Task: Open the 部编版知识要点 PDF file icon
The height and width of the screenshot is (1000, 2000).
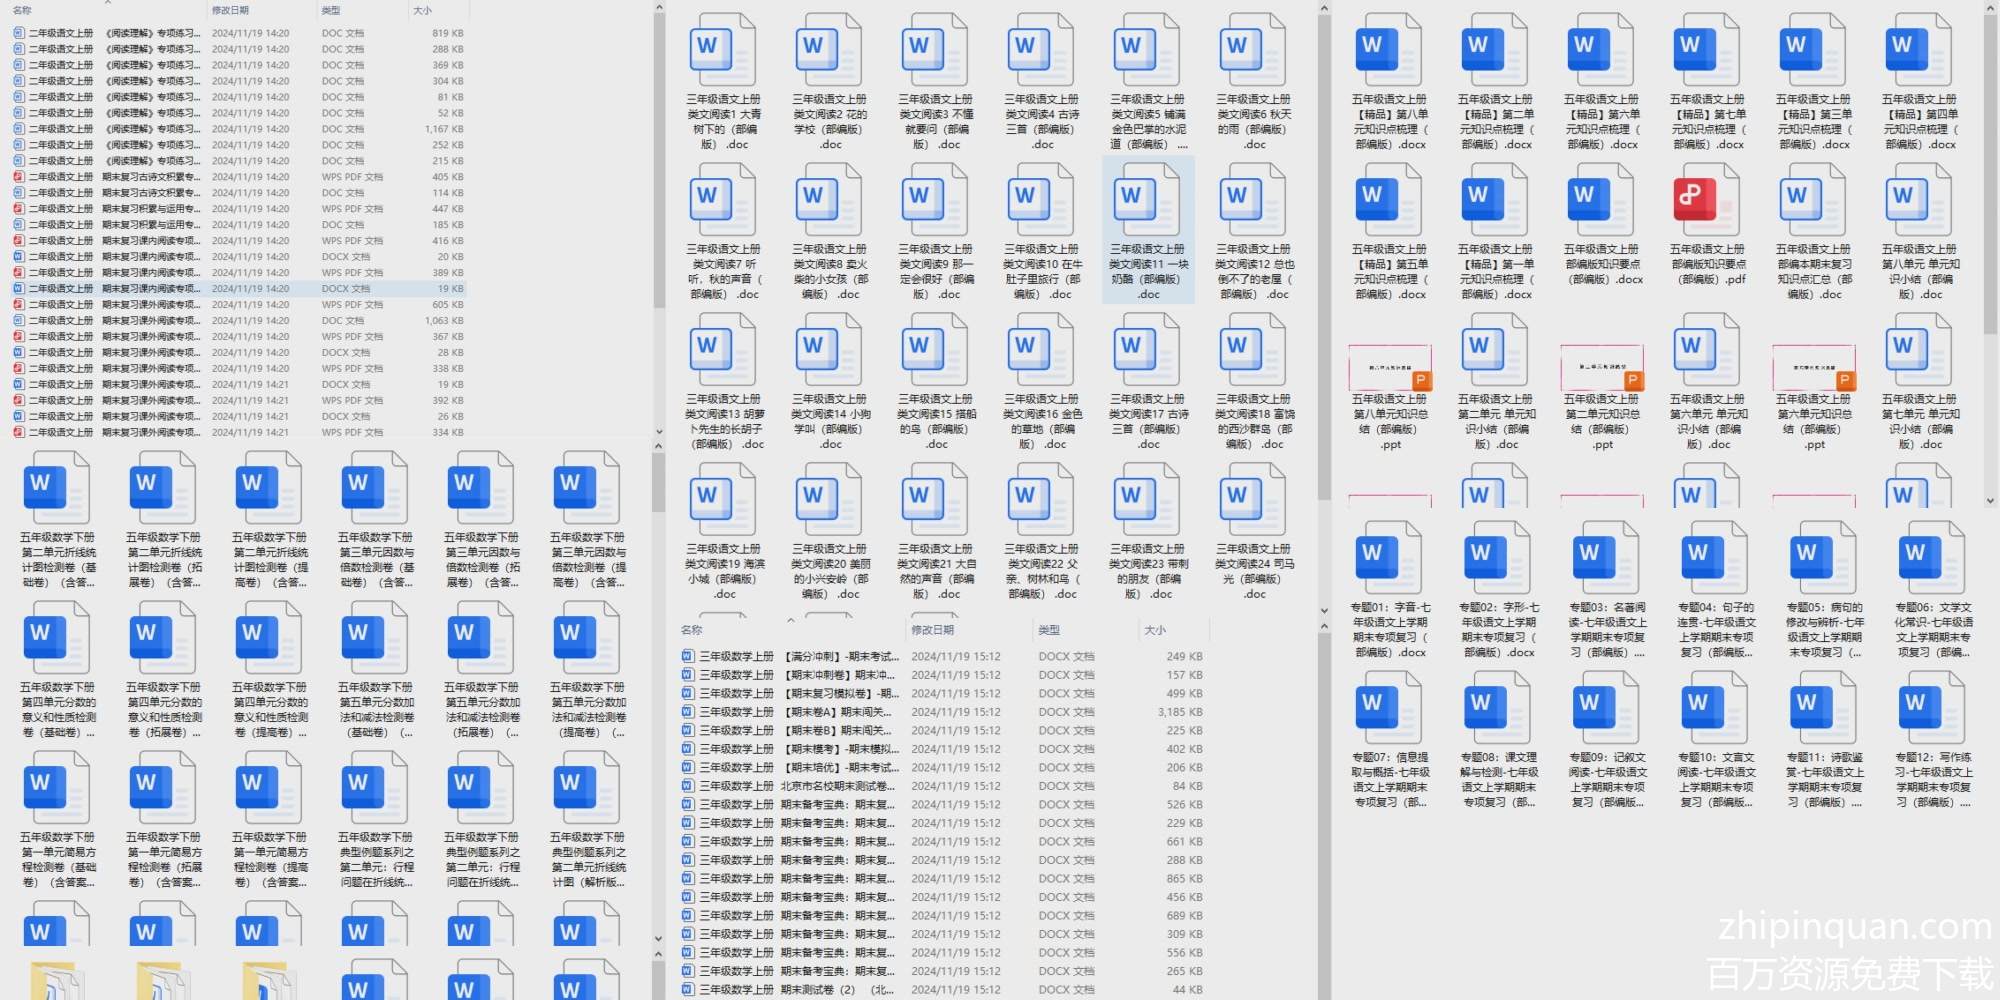Action: (x=1707, y=201)
